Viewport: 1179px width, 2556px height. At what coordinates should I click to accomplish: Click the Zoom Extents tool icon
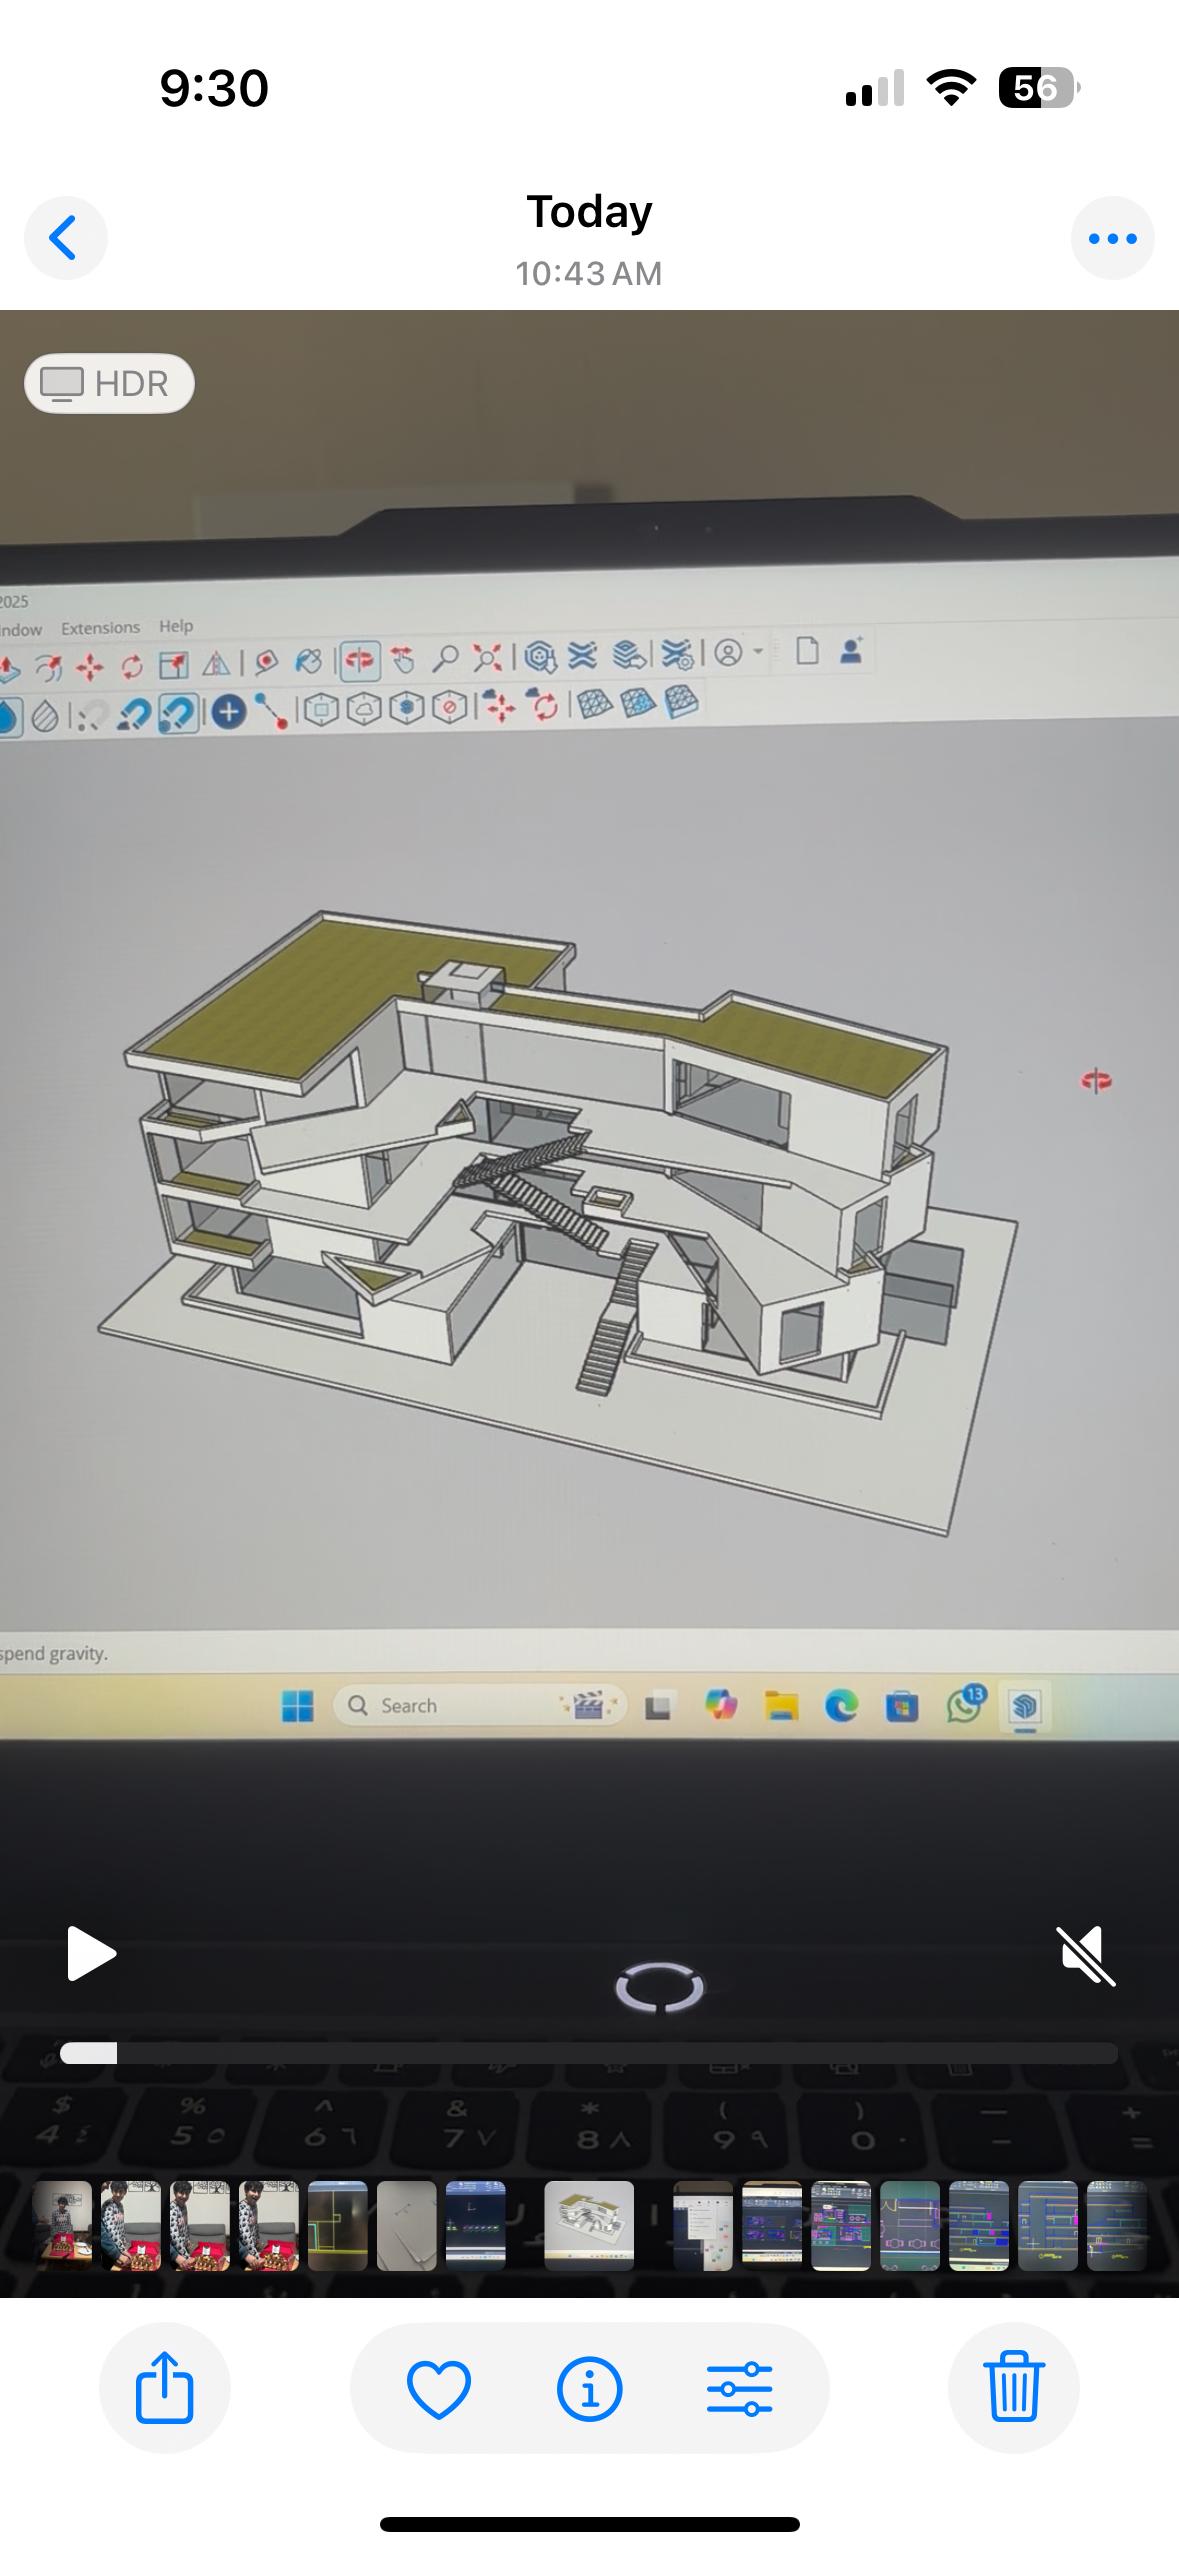point(487,658)
